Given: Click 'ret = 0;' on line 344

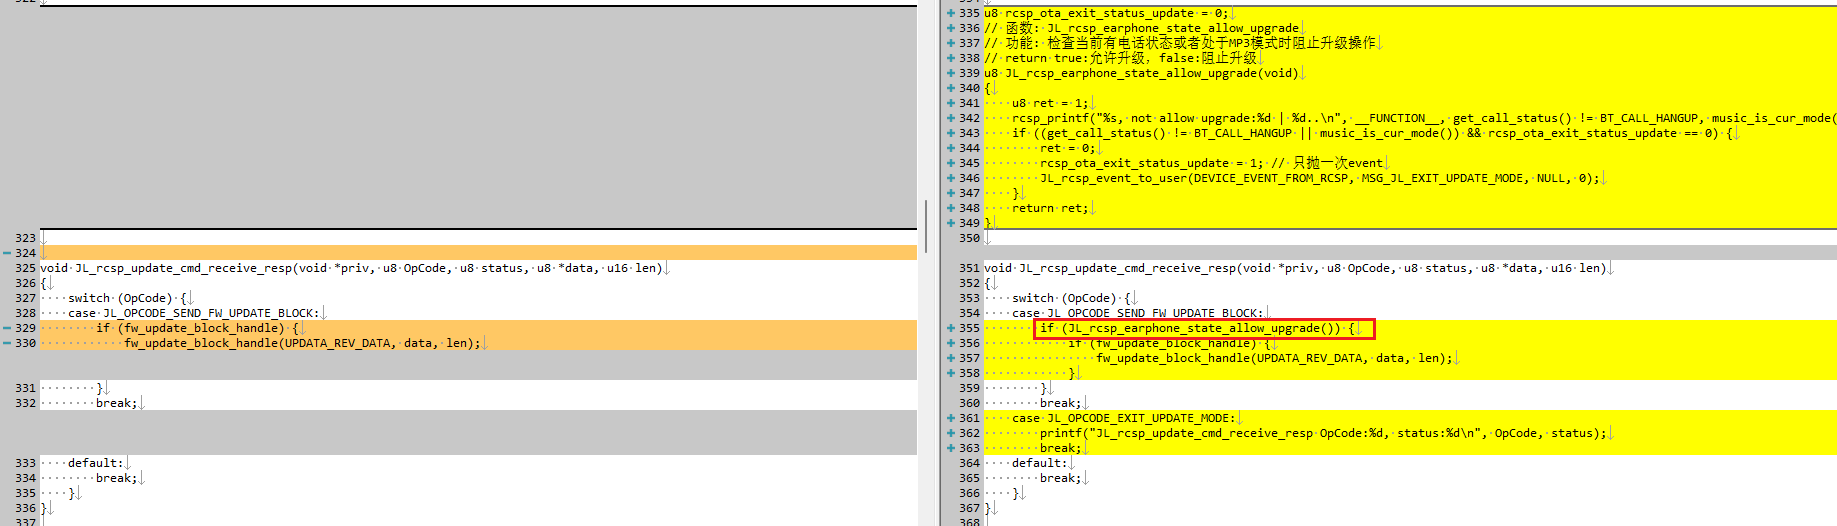Looking at the screenshot, I should tap(1067, 148).
